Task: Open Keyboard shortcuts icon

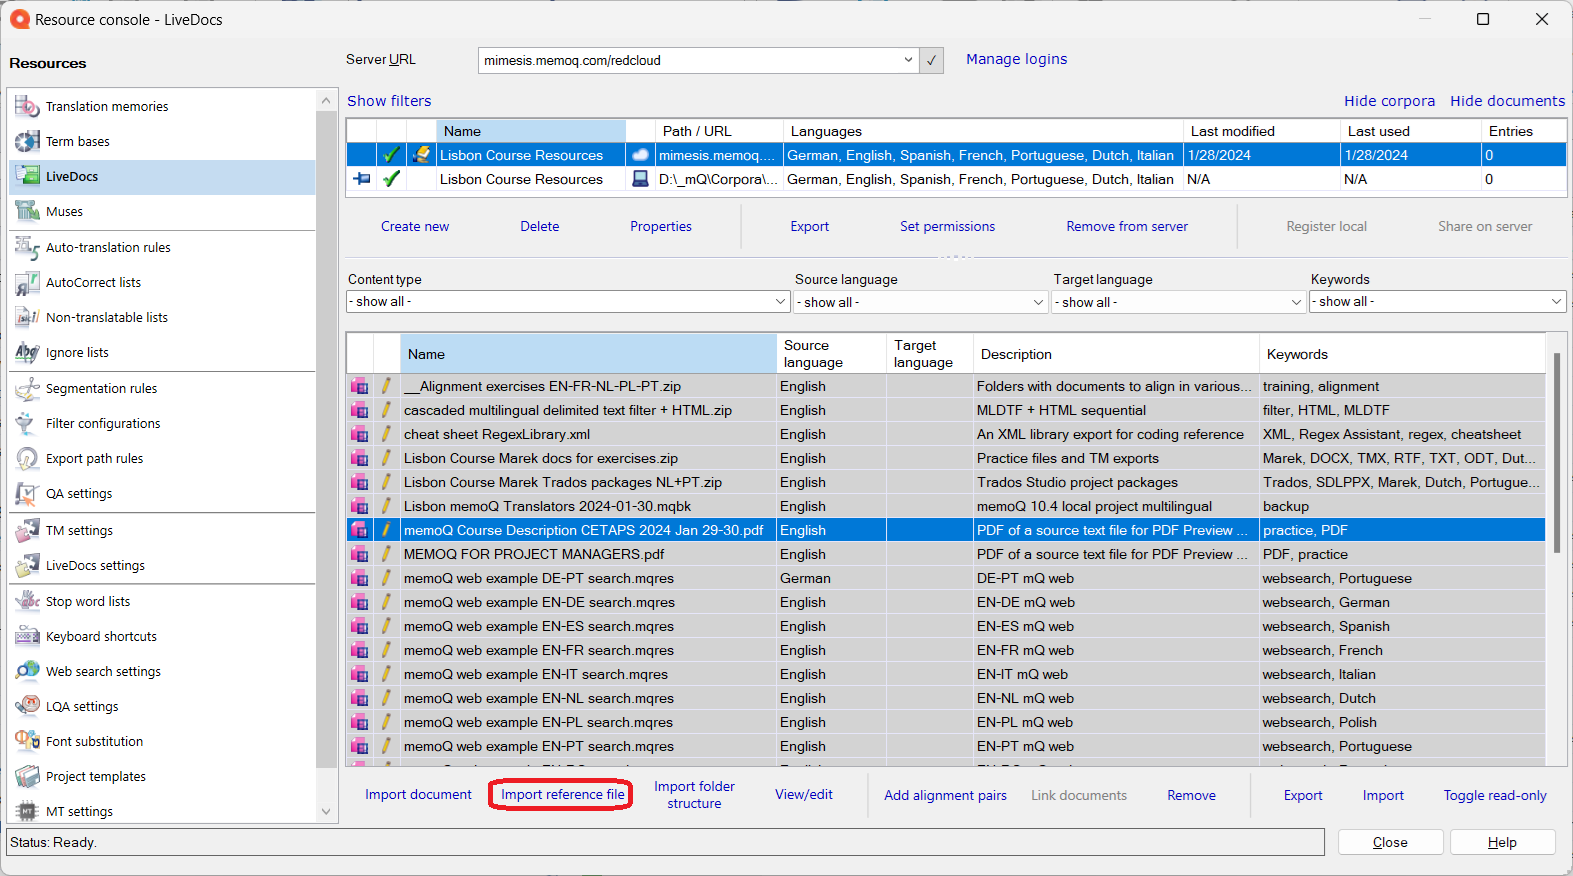Action: click(27, 636)
